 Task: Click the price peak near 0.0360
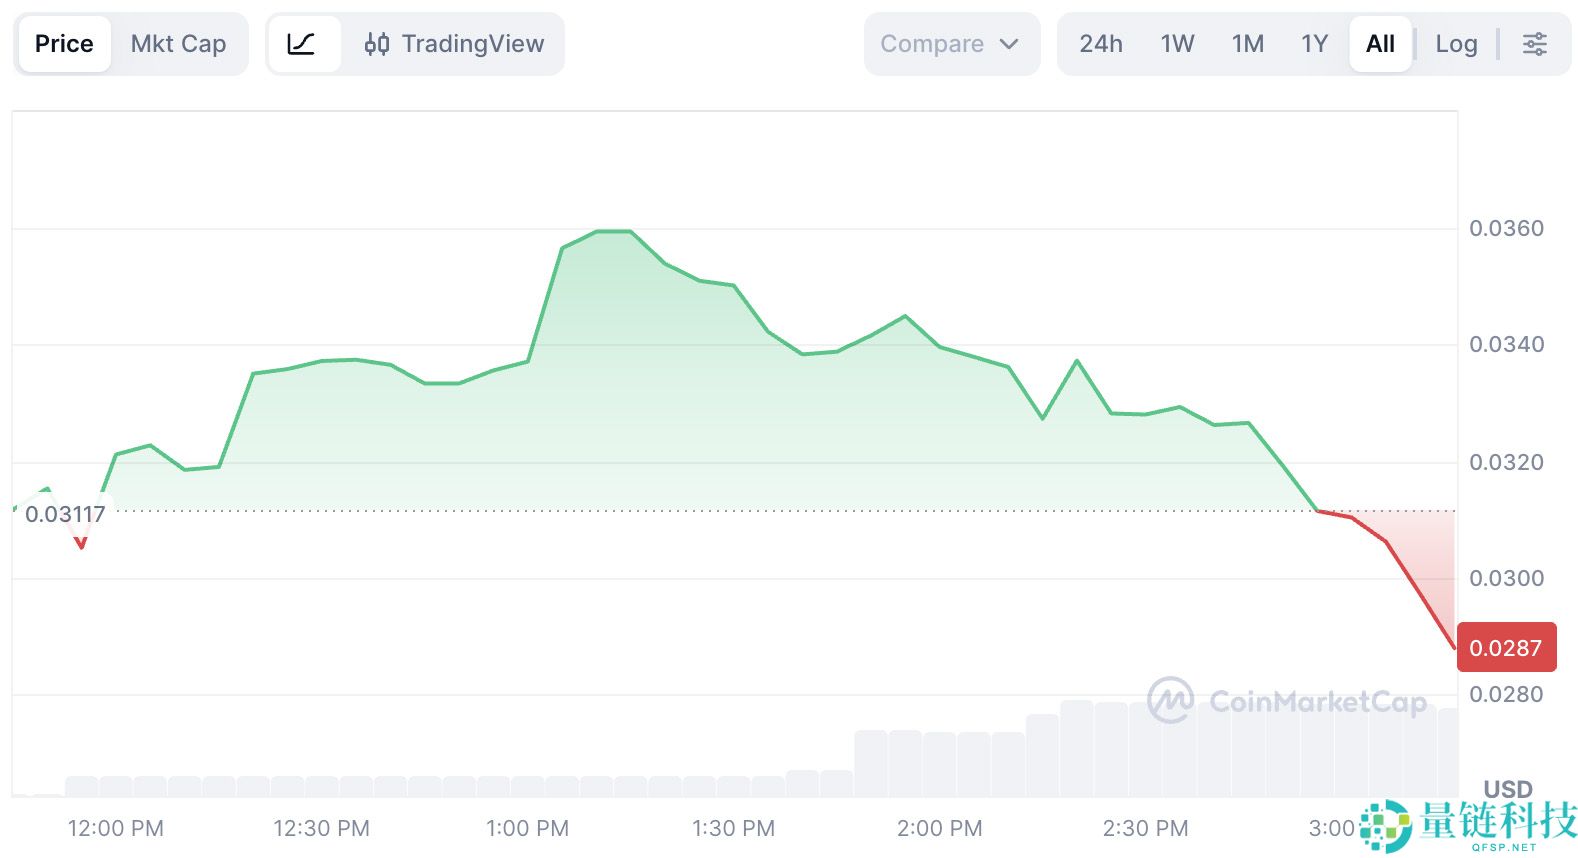coord(613,232)
